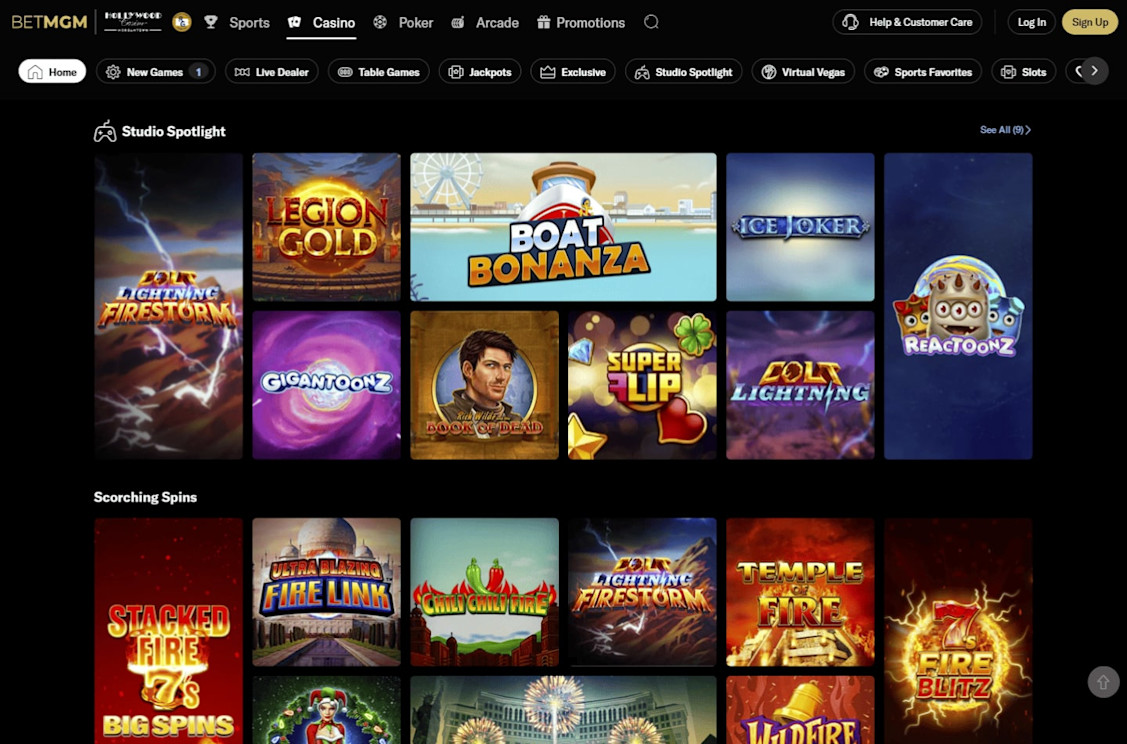Click the round gold badge icon
Image resolution: width=1127 pixels, height=744 pixels.
click(182, 22)
